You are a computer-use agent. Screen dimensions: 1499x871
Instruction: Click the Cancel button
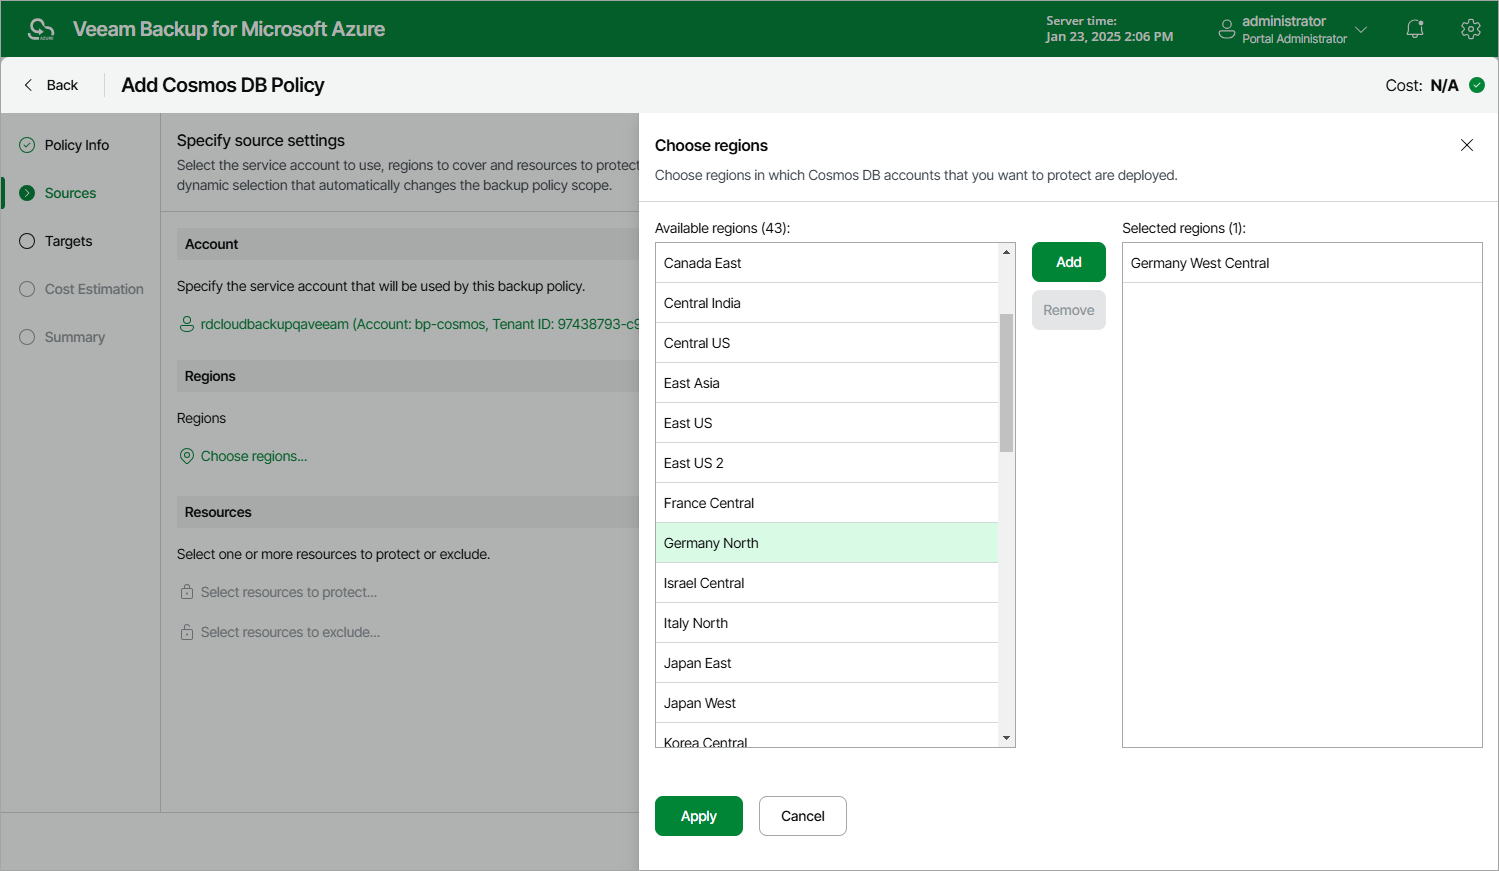point(803,816)
